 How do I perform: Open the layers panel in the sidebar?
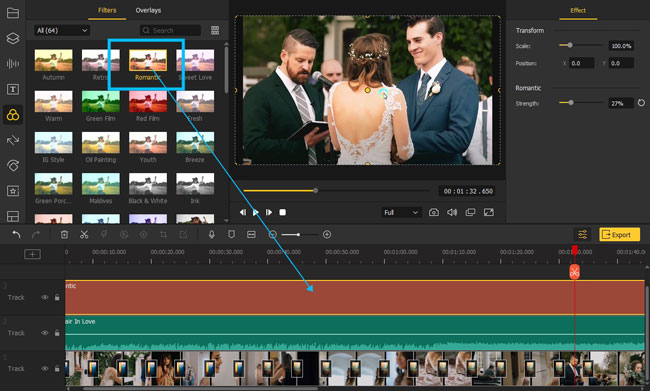pyautogui.click(x=13, y=38)
